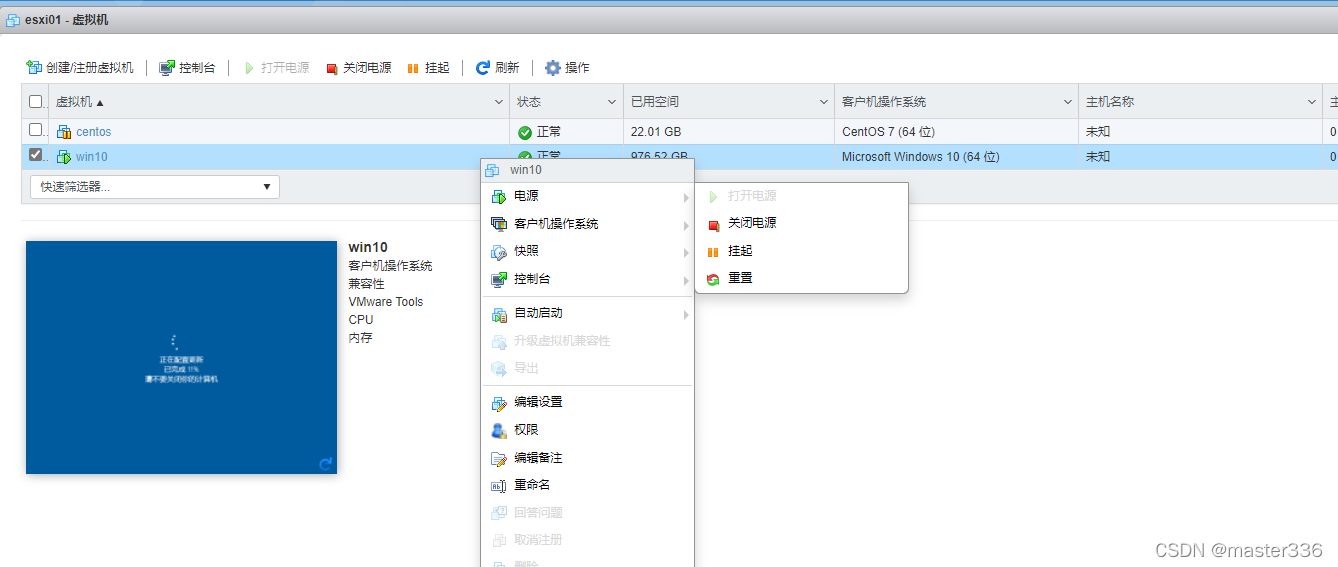Viewport: 1338px width, 567px height.
Task: Open the 控制台 toolbar icon
Action: coord(167,68)
